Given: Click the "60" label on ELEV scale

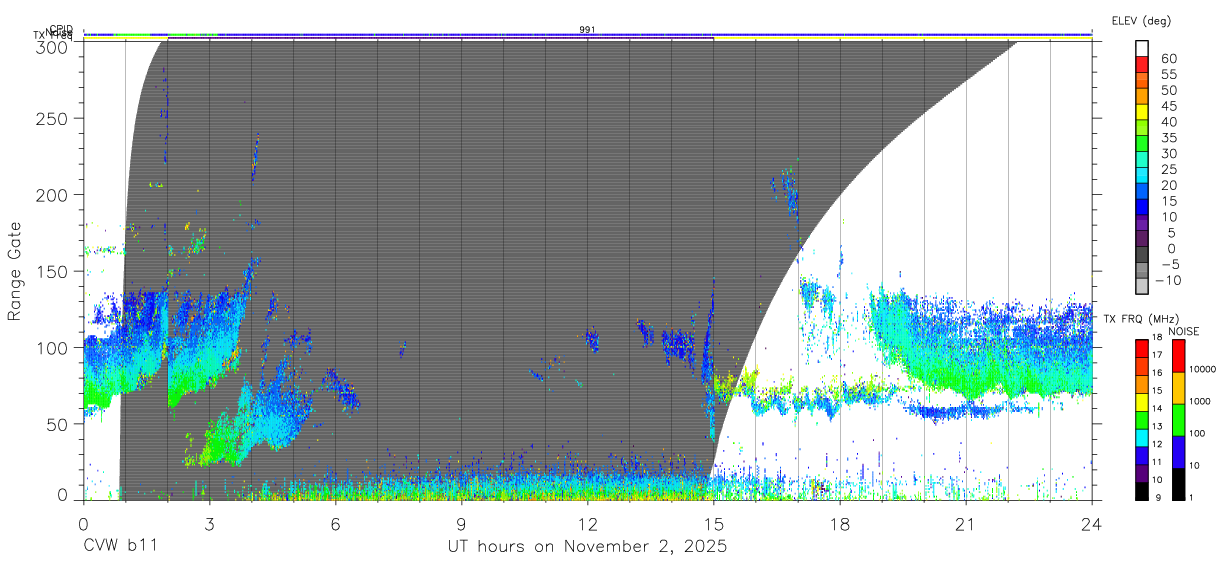Looking at the screenshot, I should click(1168, 59).
